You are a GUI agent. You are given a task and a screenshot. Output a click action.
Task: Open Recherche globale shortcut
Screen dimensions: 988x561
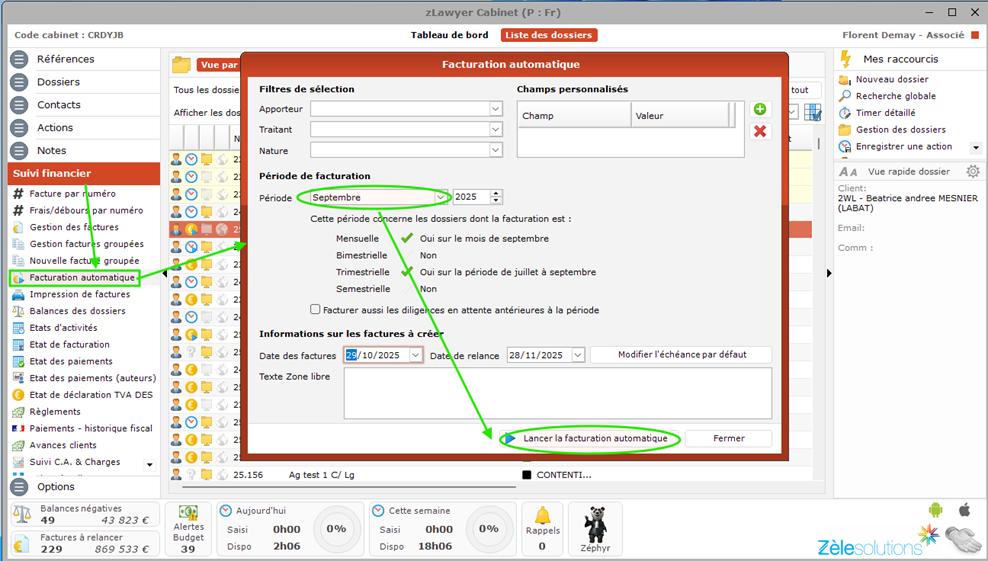(895, 96)
